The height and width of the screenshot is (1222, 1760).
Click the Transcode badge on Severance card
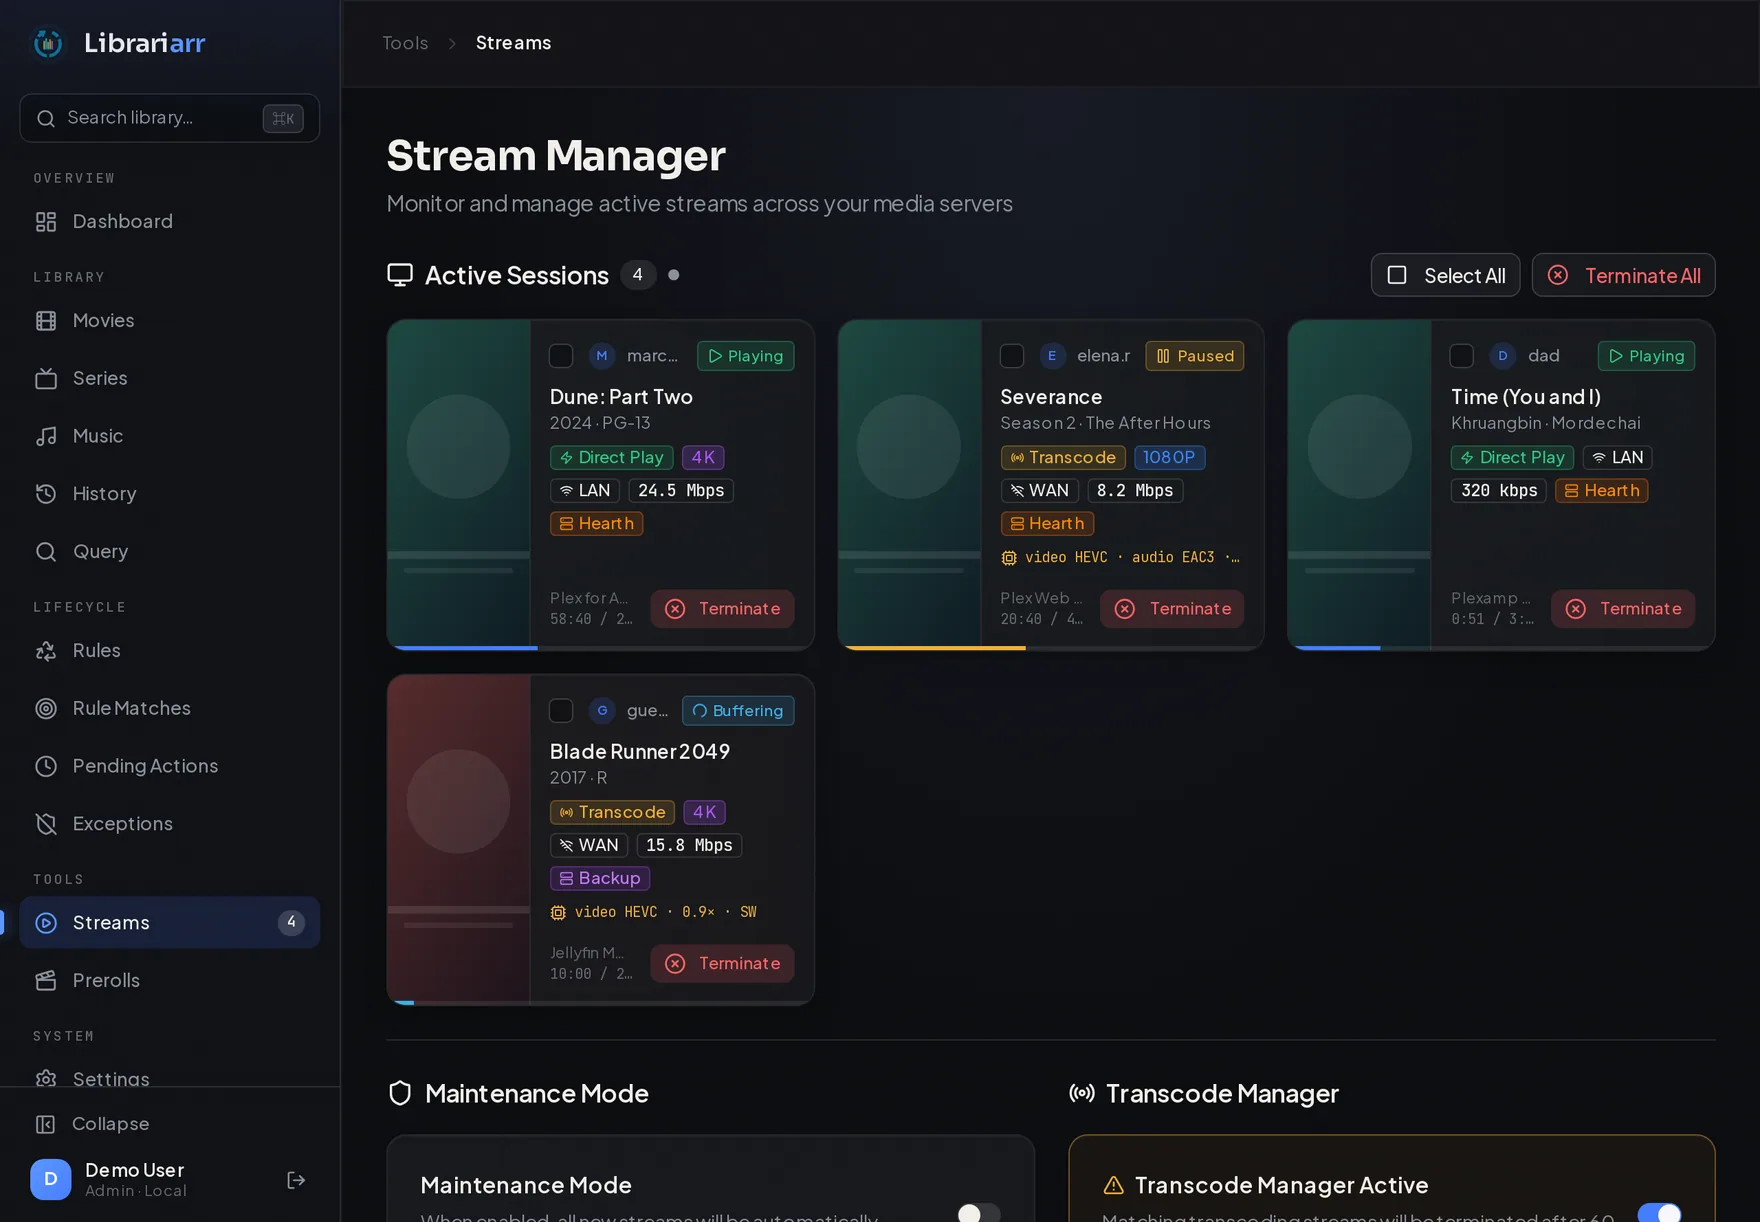[x=1063, y=457]
